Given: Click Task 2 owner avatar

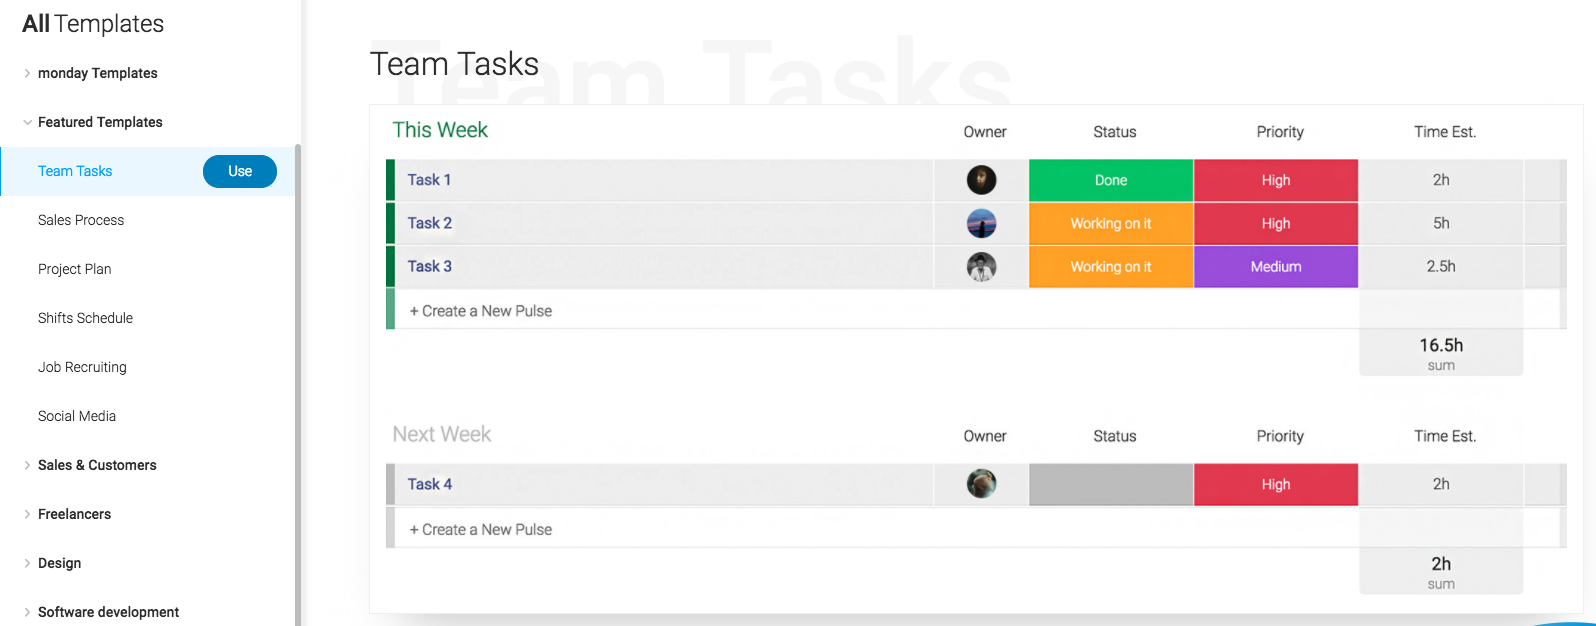Looking at the screenshot, I should [x=981, y=223].
